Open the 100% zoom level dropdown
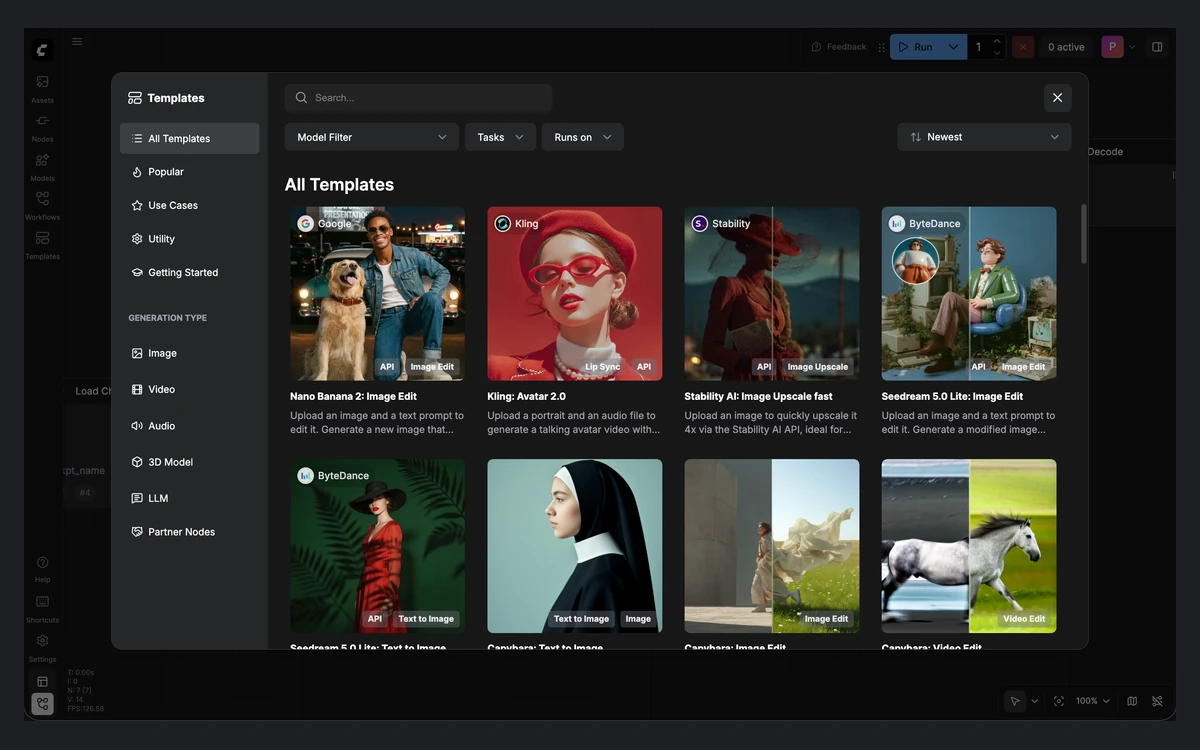1200x750 pixels. click(1093, 701)
